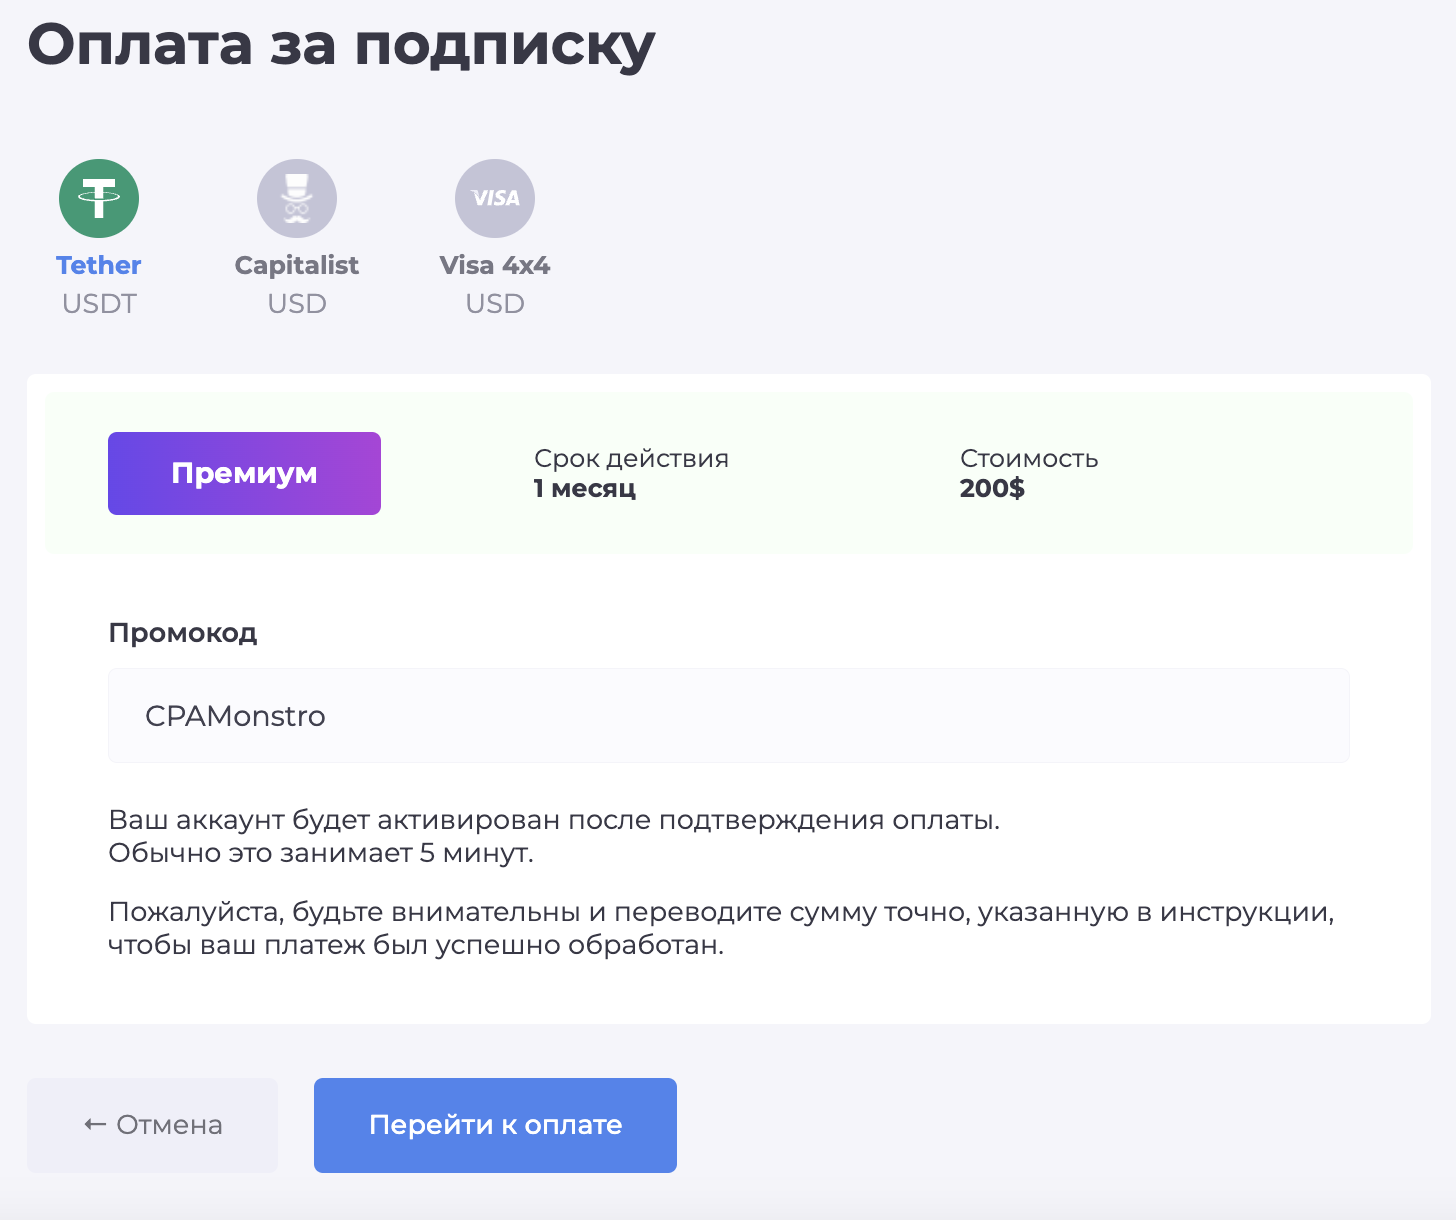Click the Tether label text
Screen dimensions: 1456x1220
click(99, 265)
